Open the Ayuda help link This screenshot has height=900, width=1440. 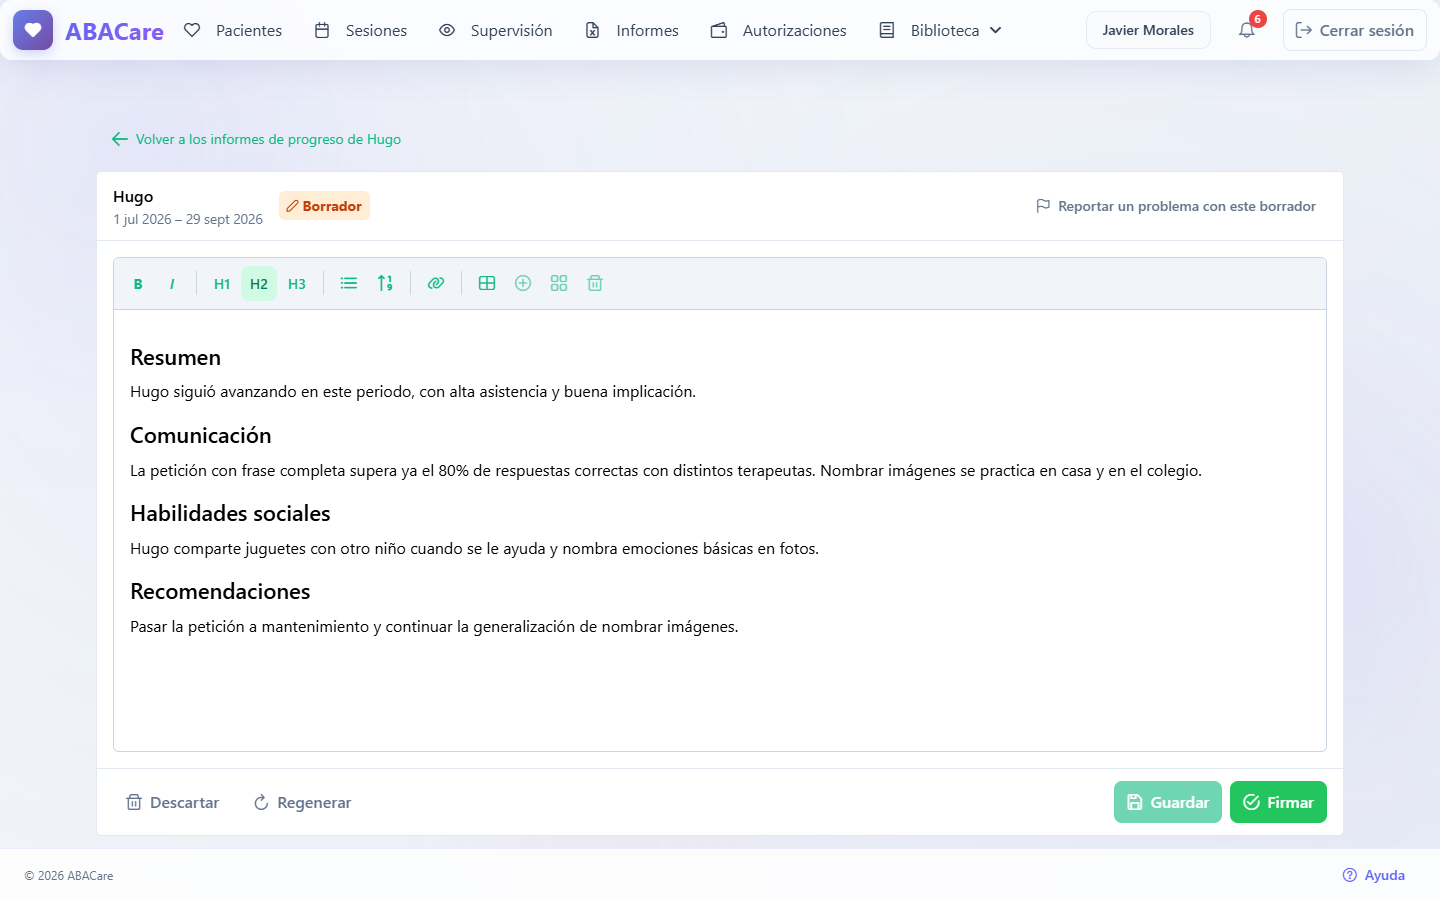pos(1374,875)
